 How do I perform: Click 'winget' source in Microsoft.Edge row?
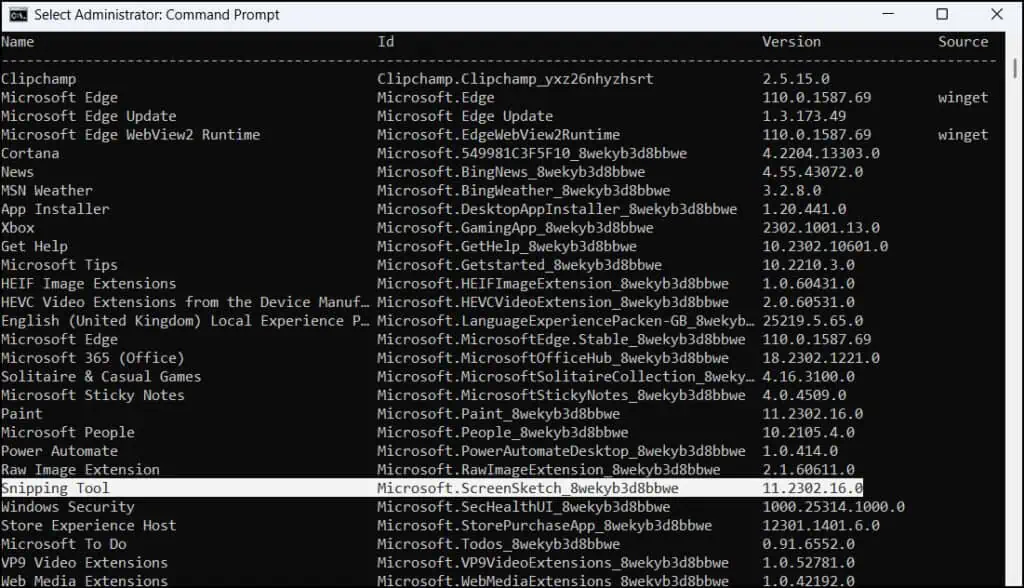pyautogui.click(x=963, y=98)
